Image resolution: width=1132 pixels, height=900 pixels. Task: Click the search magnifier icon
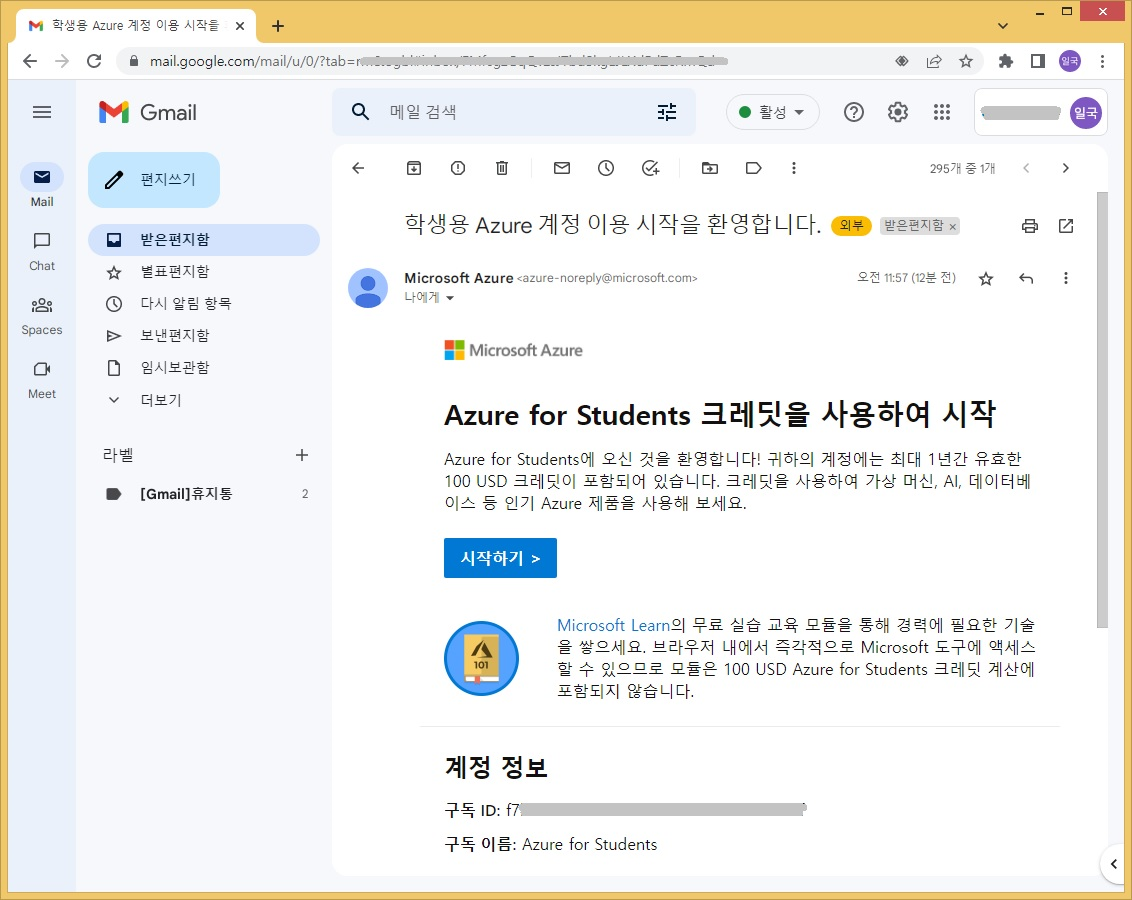pyautogui.click(x=360, y=112)
